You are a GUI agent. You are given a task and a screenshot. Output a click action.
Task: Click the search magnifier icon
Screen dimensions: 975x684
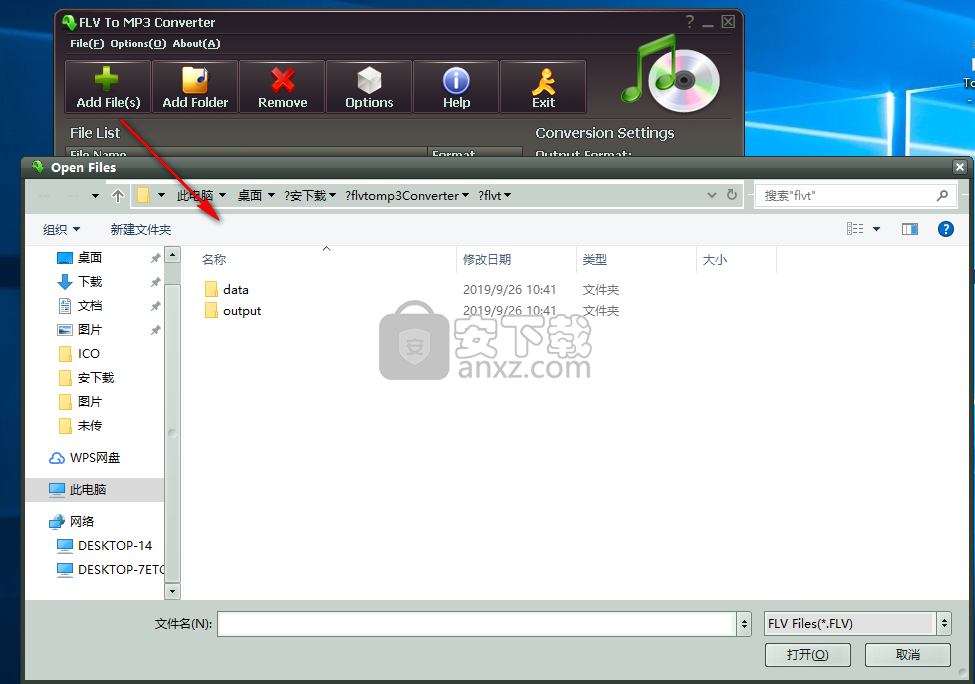tap(943, 196)
